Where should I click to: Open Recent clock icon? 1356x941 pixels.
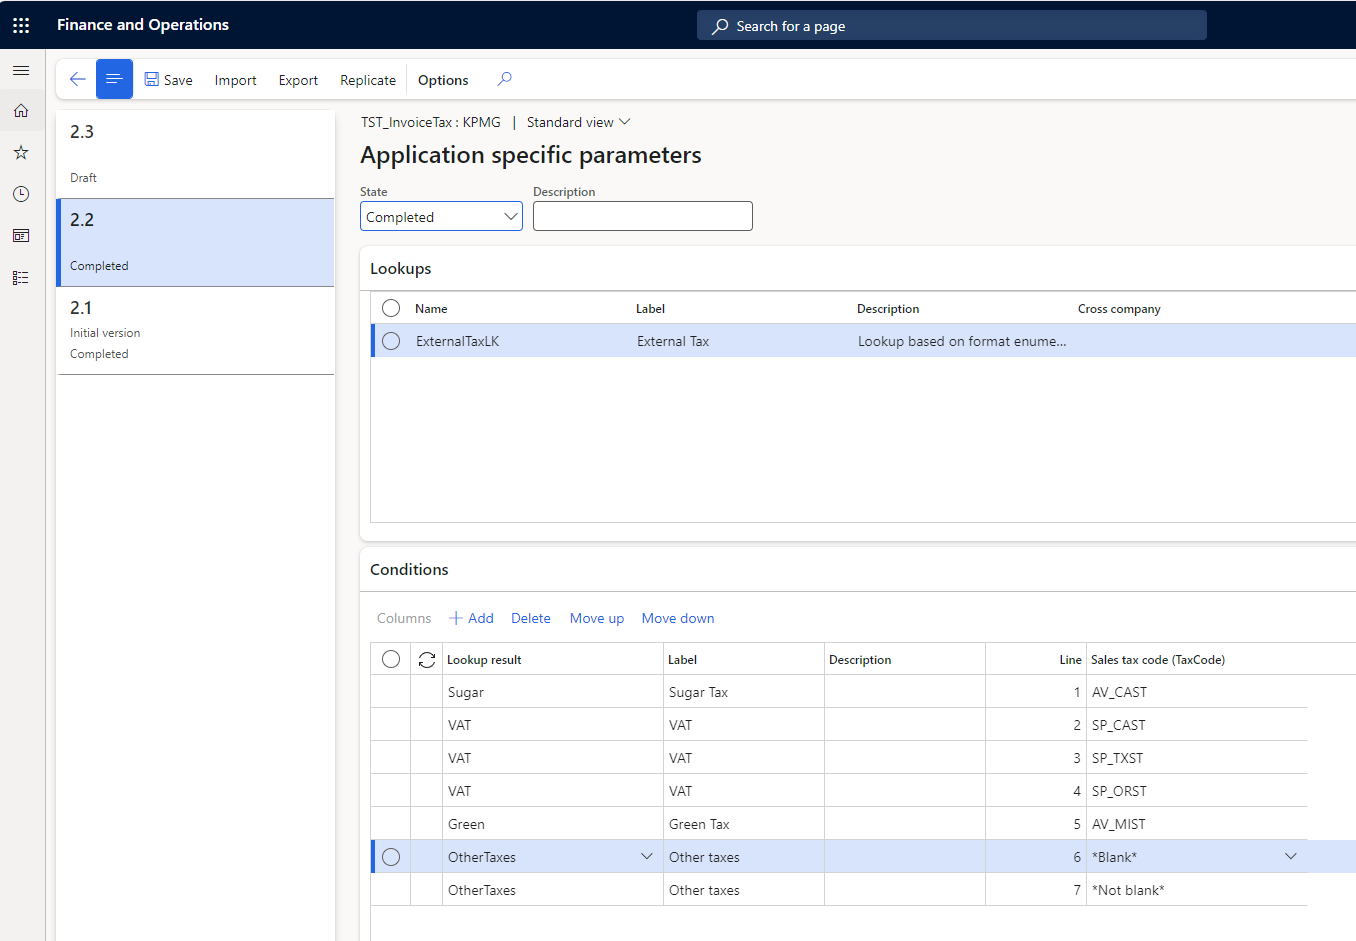(21, 194)
